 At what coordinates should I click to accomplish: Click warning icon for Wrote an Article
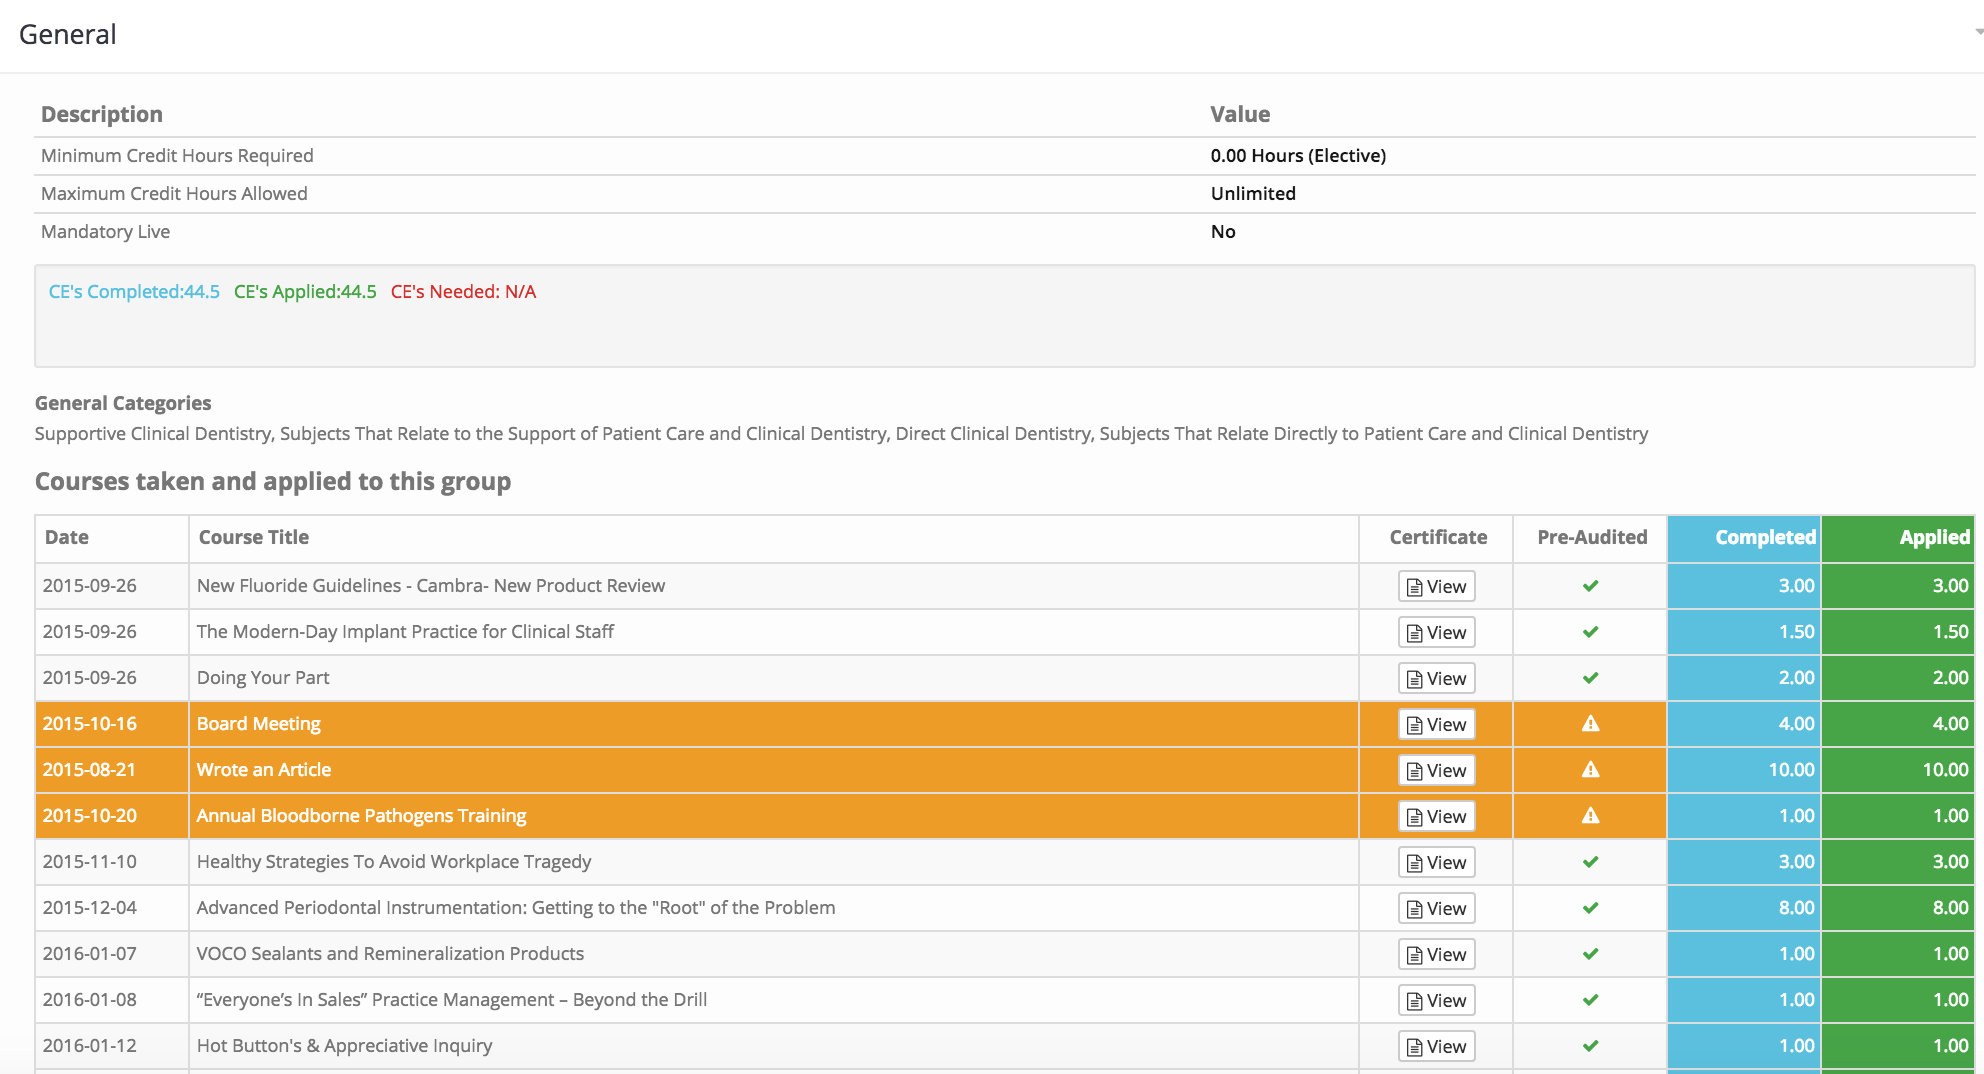click(1590, 770)
